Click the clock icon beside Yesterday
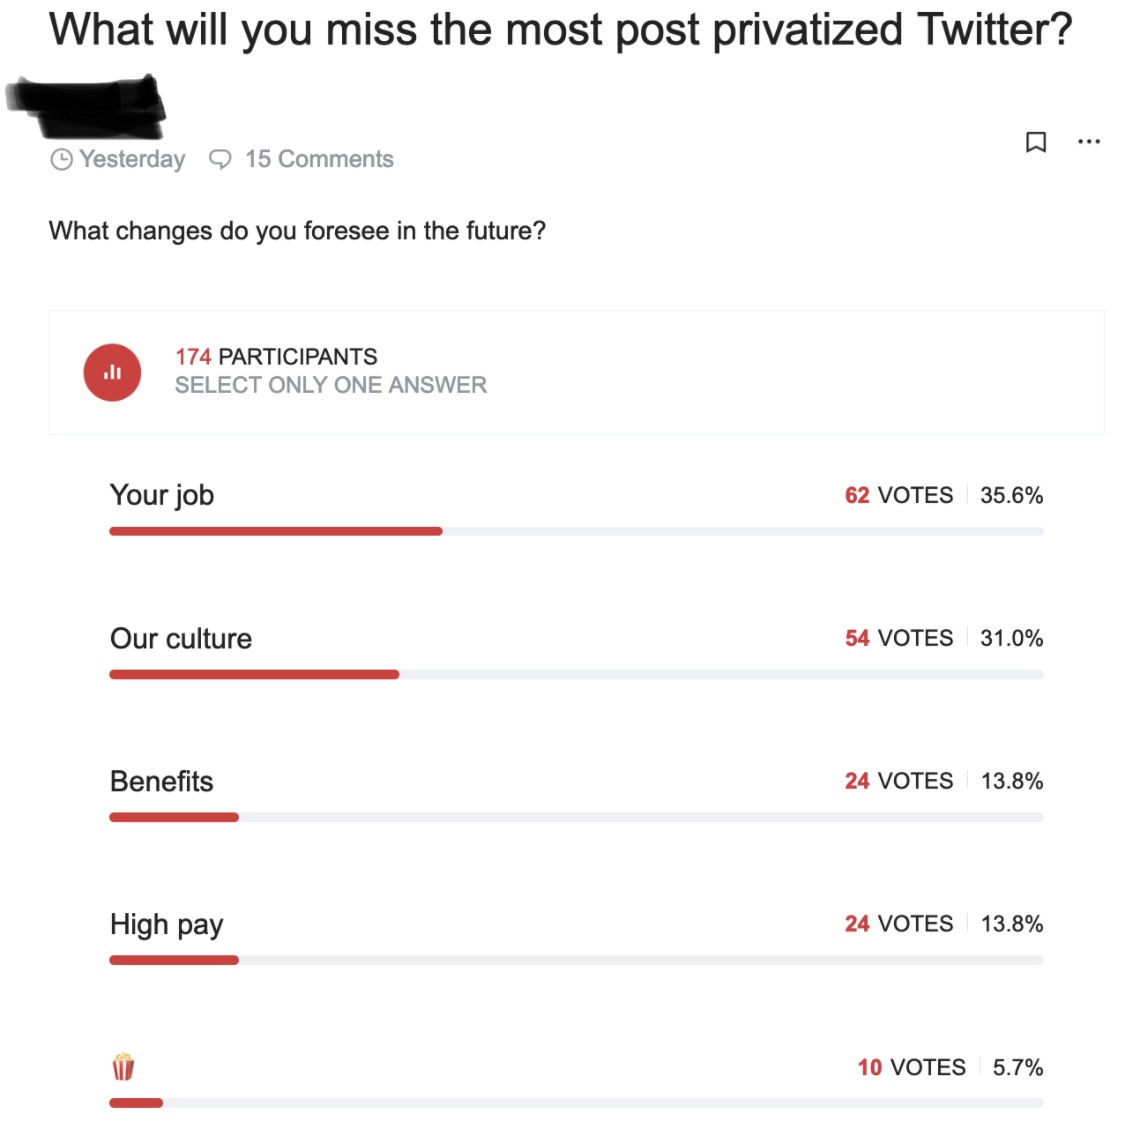1125x1142 pixels. coord(61,159)
